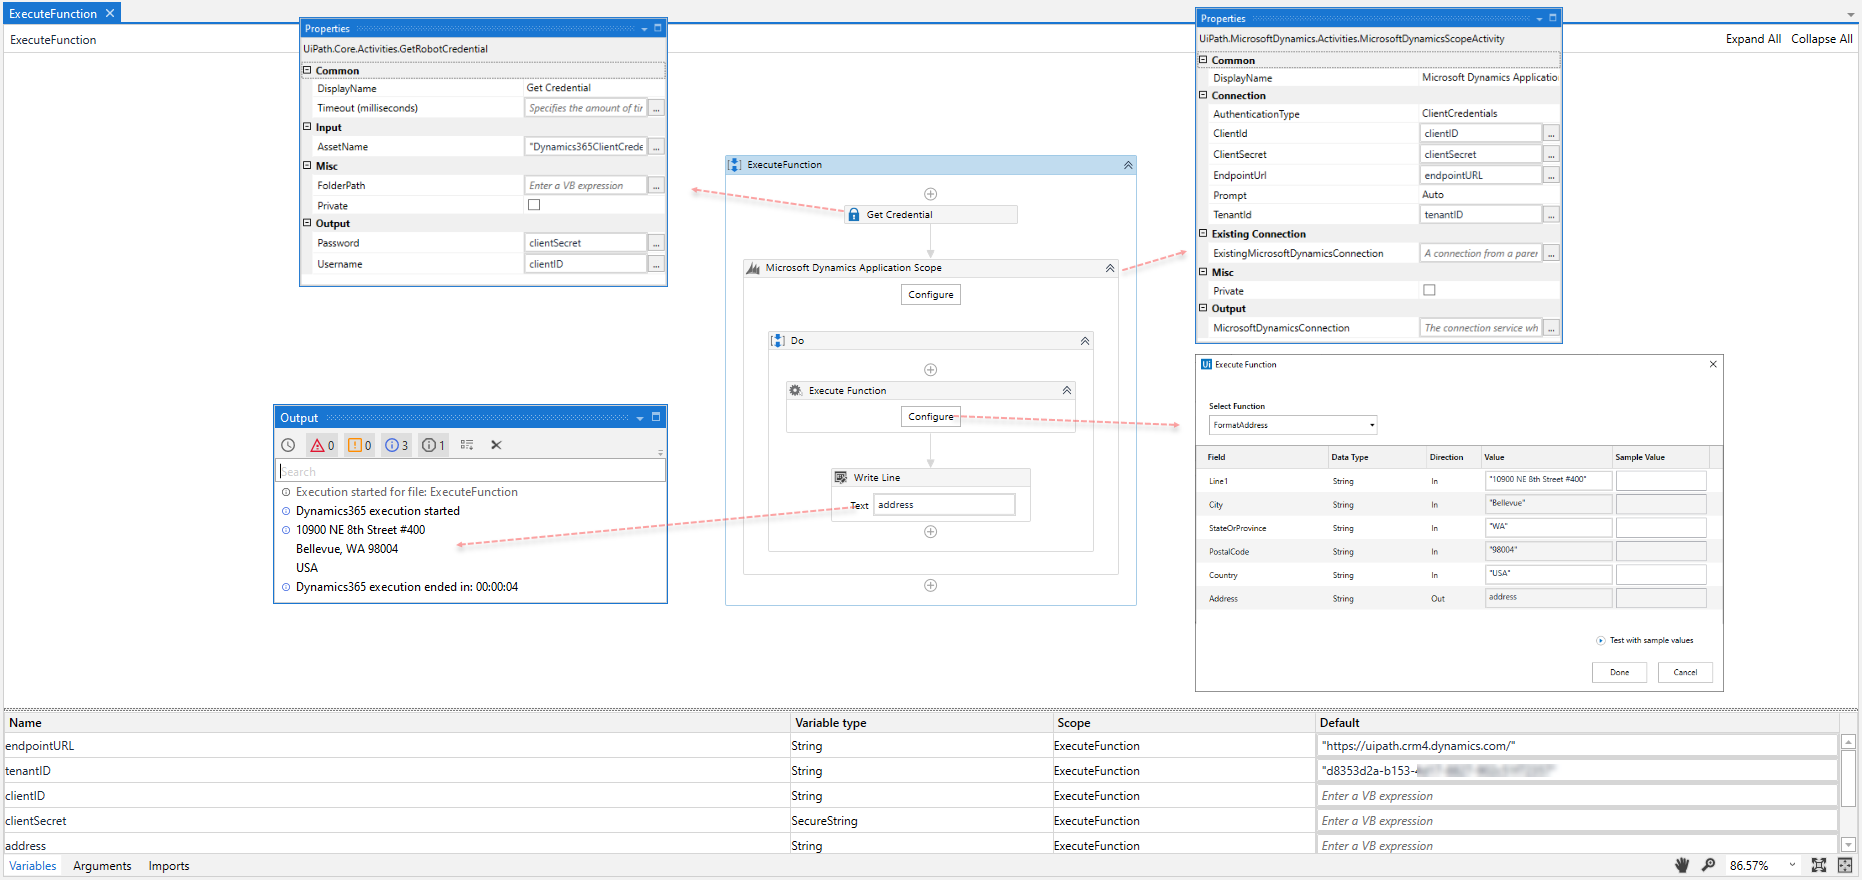The height and width of the screenshot is (880, 1862).
Task: Open TenantId expression editor button
Action: click(x=1551, y=215)
